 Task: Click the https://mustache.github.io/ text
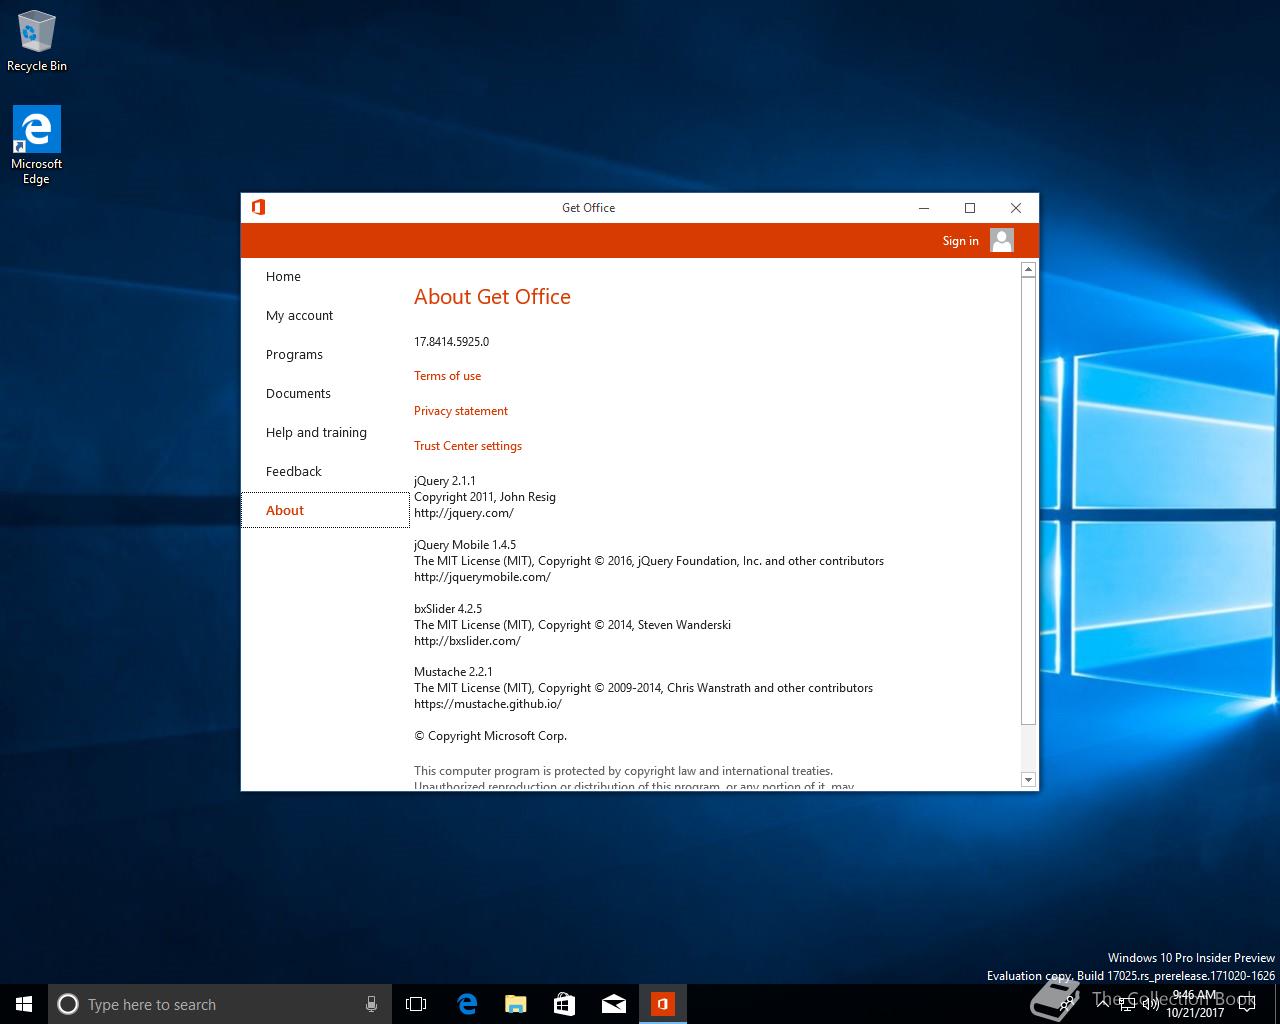click(x=488, y=704)
